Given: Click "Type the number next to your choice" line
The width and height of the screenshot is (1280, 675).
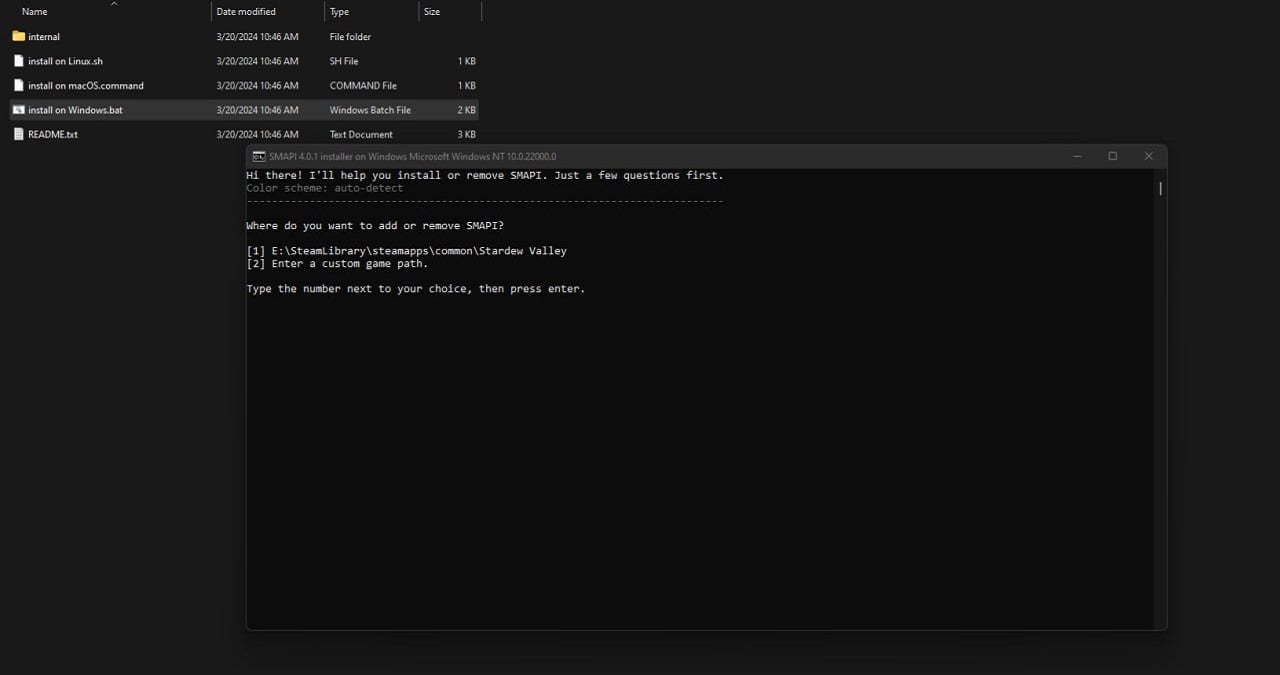Looking at the screenshot, I should pyautogui.click(x=416, y=289).
